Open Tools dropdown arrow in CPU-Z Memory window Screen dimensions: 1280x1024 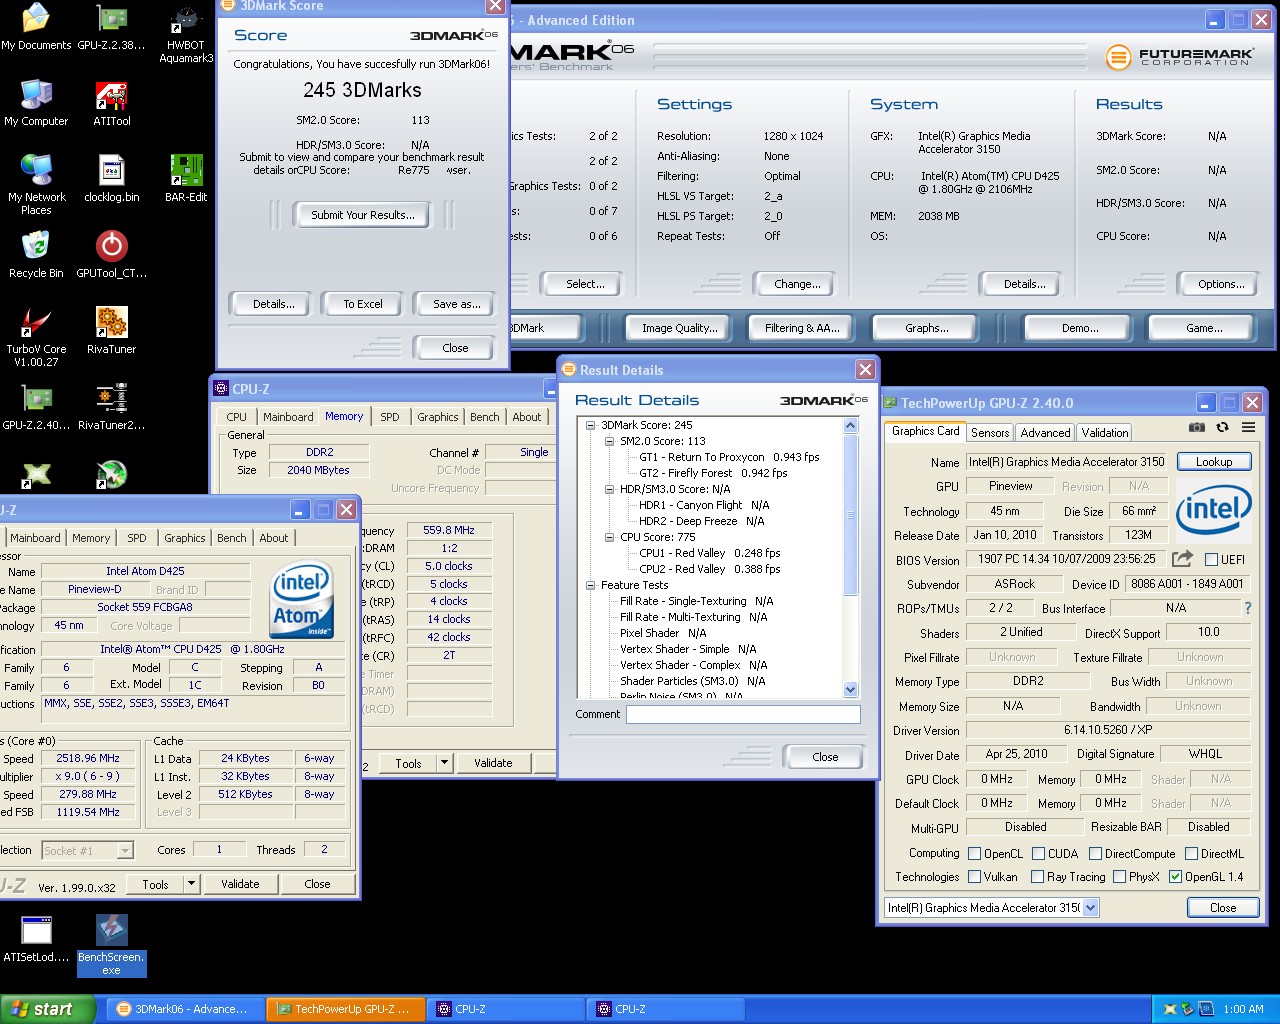[x=445, y=763]
